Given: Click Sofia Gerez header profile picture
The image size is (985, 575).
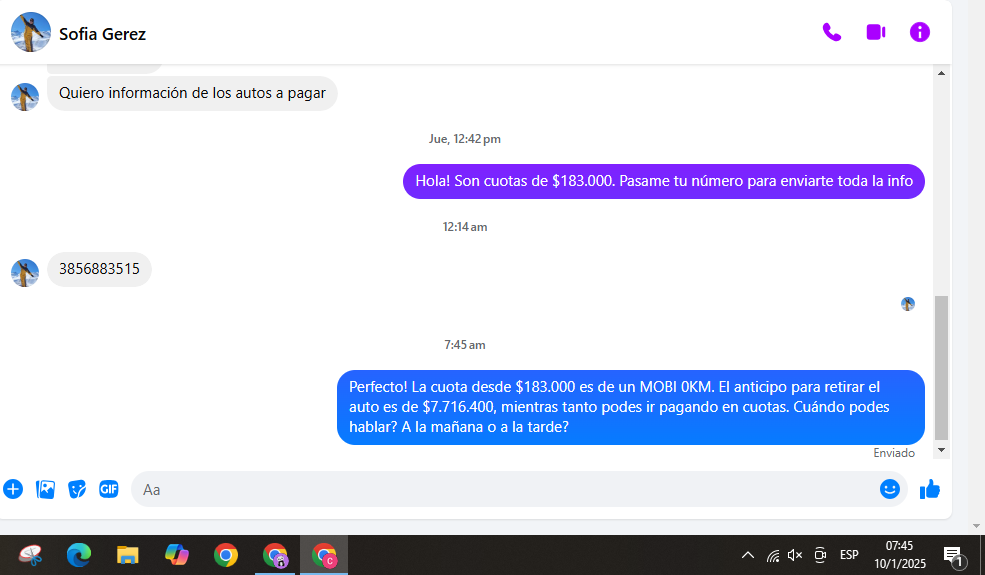Looking at the screenshot, I should pos(31,33).
